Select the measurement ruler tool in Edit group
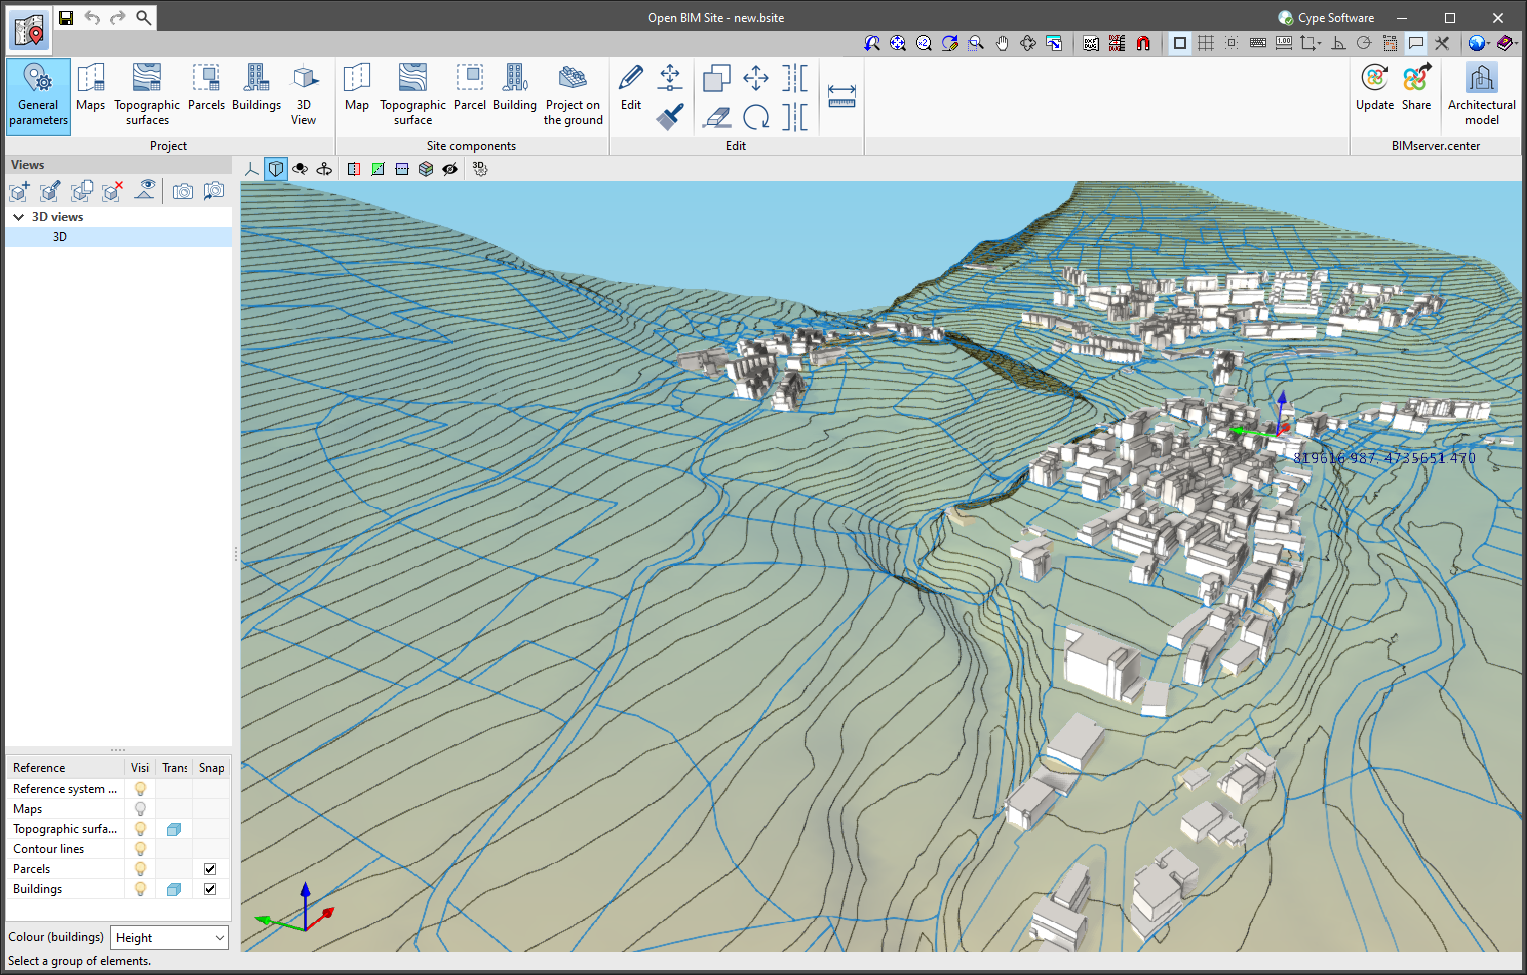Viewport: 1527px width, 975px height. pyautogui.click(x=841, y=95)
